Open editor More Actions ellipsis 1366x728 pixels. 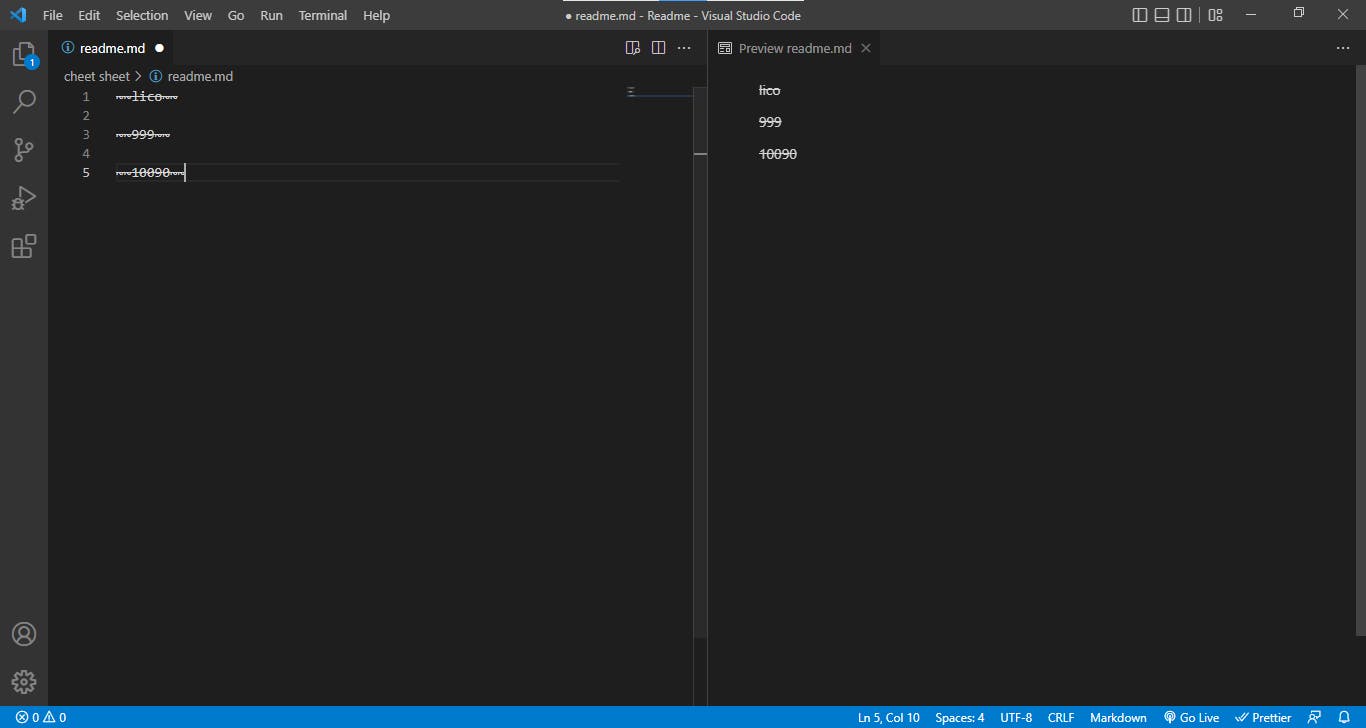pyautogui.click(x=684, y=48)
